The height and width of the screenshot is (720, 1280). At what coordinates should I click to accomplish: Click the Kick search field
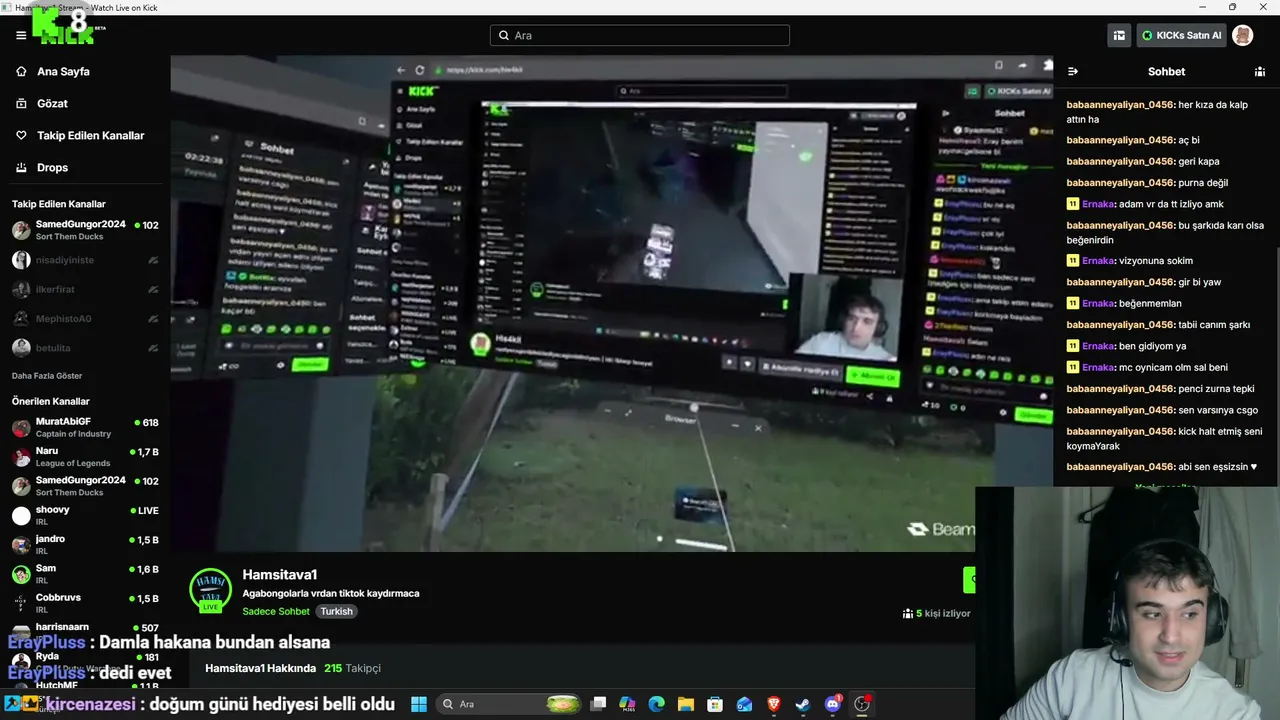pos(640,35)
